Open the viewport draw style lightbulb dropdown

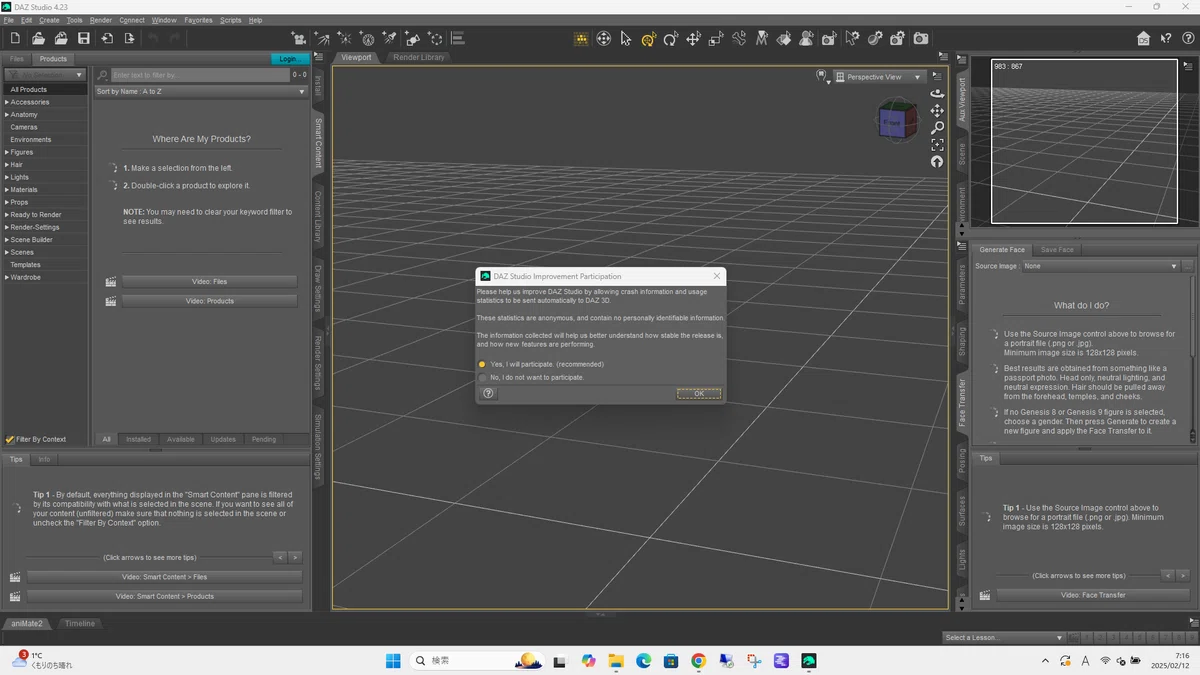coord(822,76)
